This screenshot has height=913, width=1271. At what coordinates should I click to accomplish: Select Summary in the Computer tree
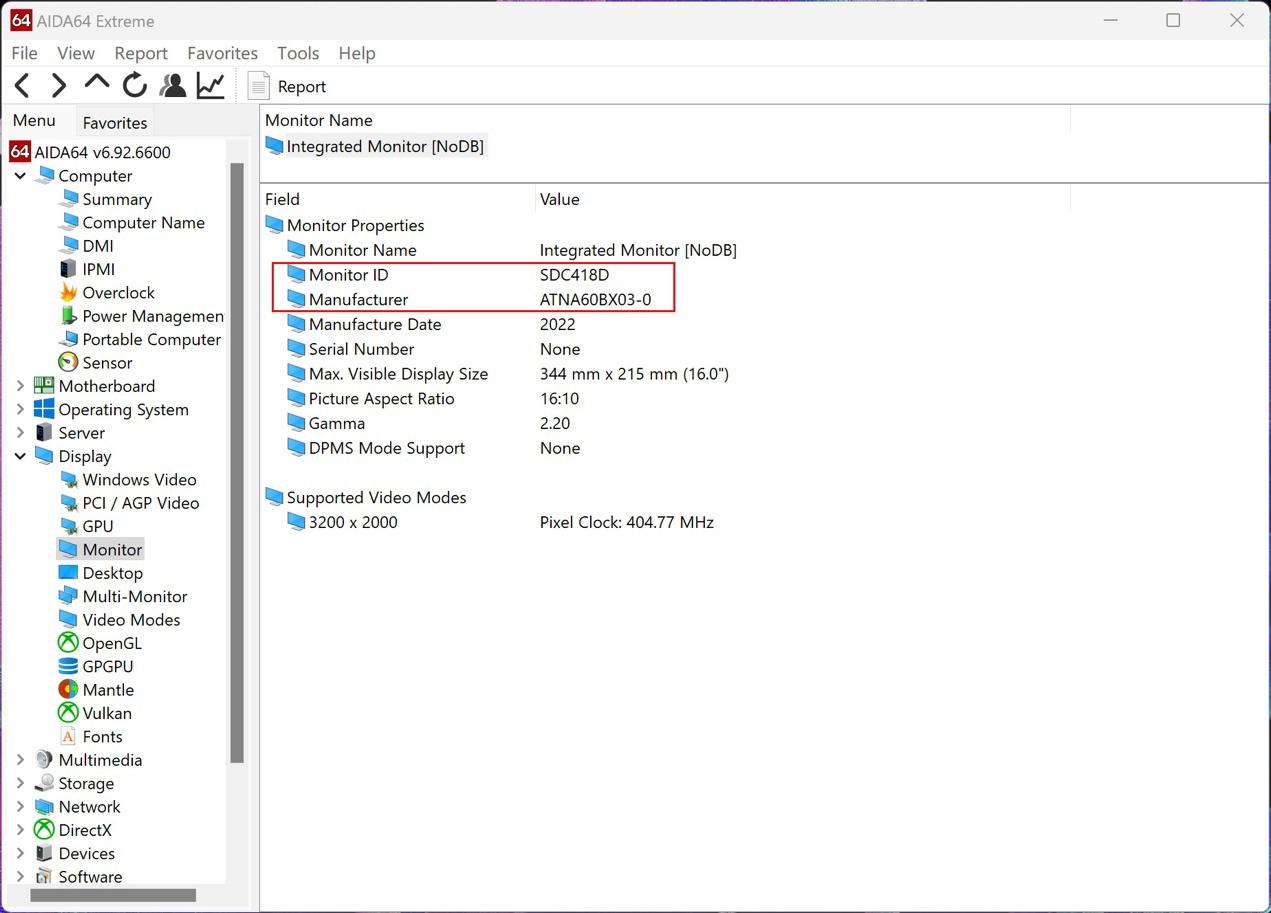(117, 199)
